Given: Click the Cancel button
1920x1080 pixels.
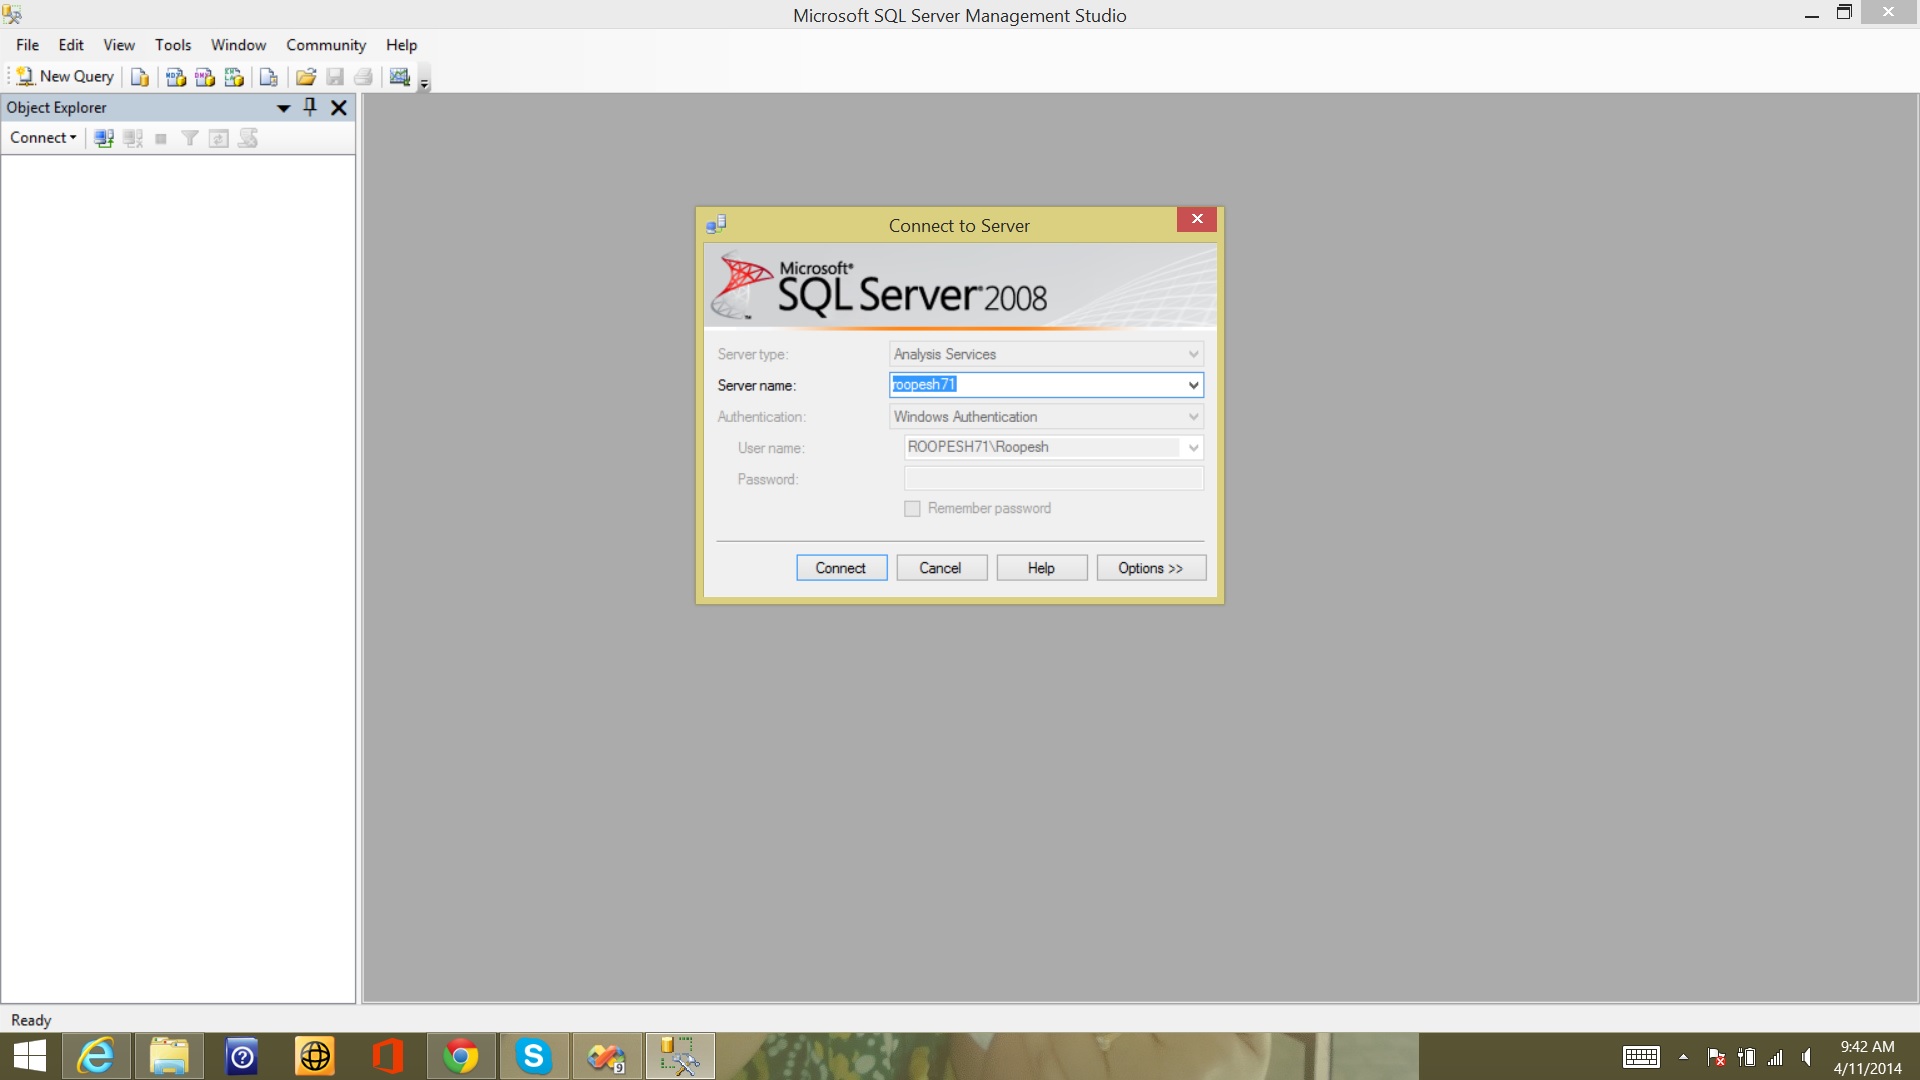Looking at the screenshot, I should pos(941,568).
